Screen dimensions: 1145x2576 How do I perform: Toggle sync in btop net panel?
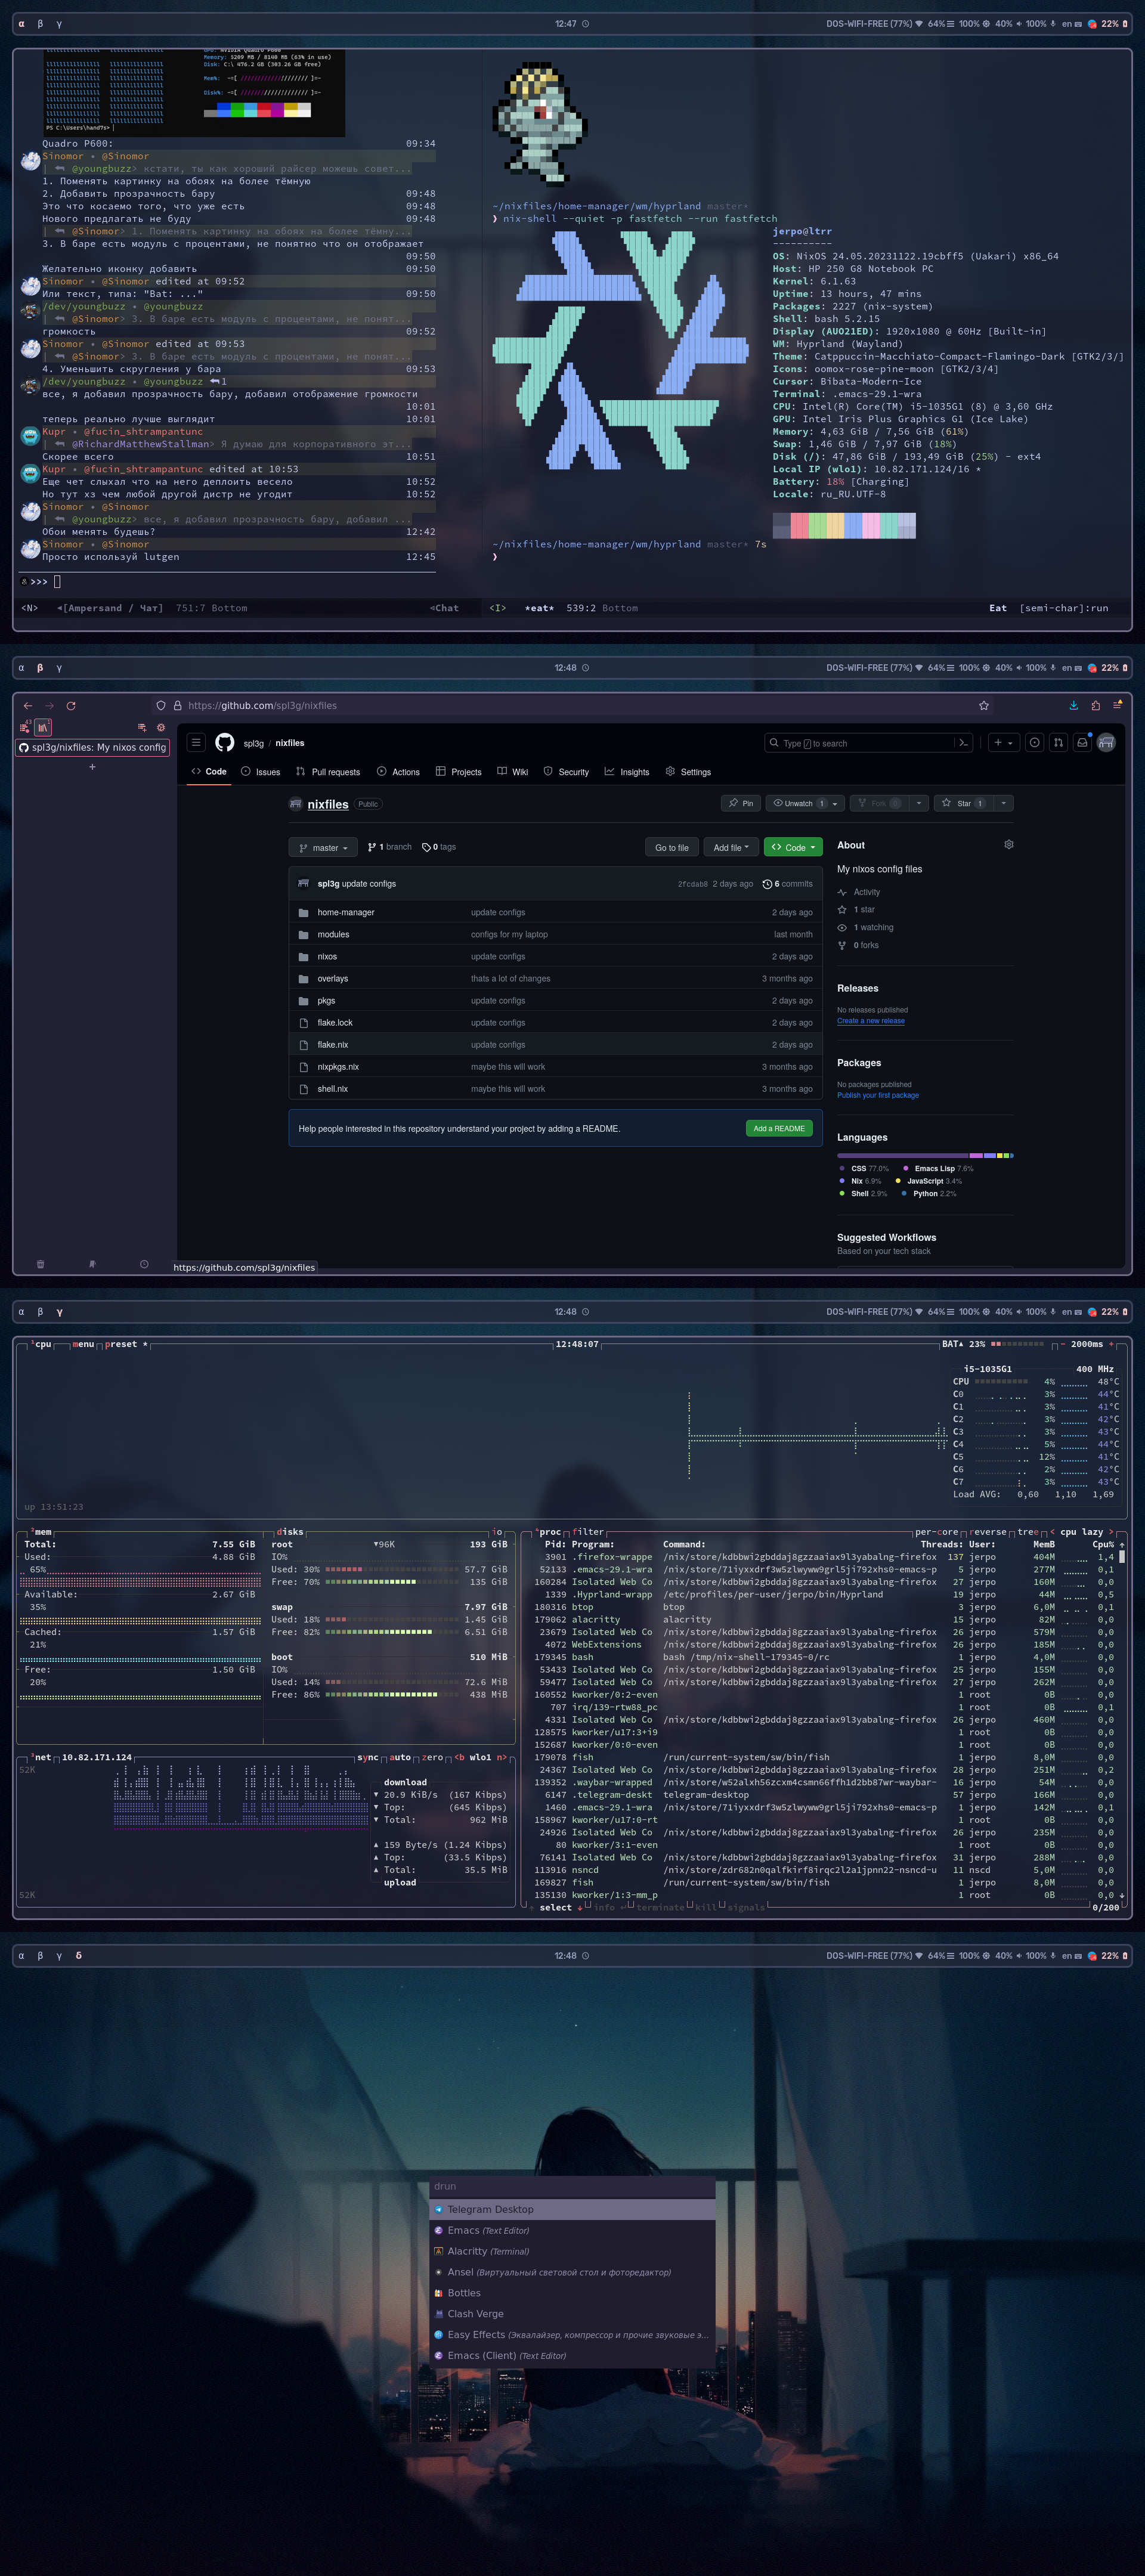coord(368,1757)
